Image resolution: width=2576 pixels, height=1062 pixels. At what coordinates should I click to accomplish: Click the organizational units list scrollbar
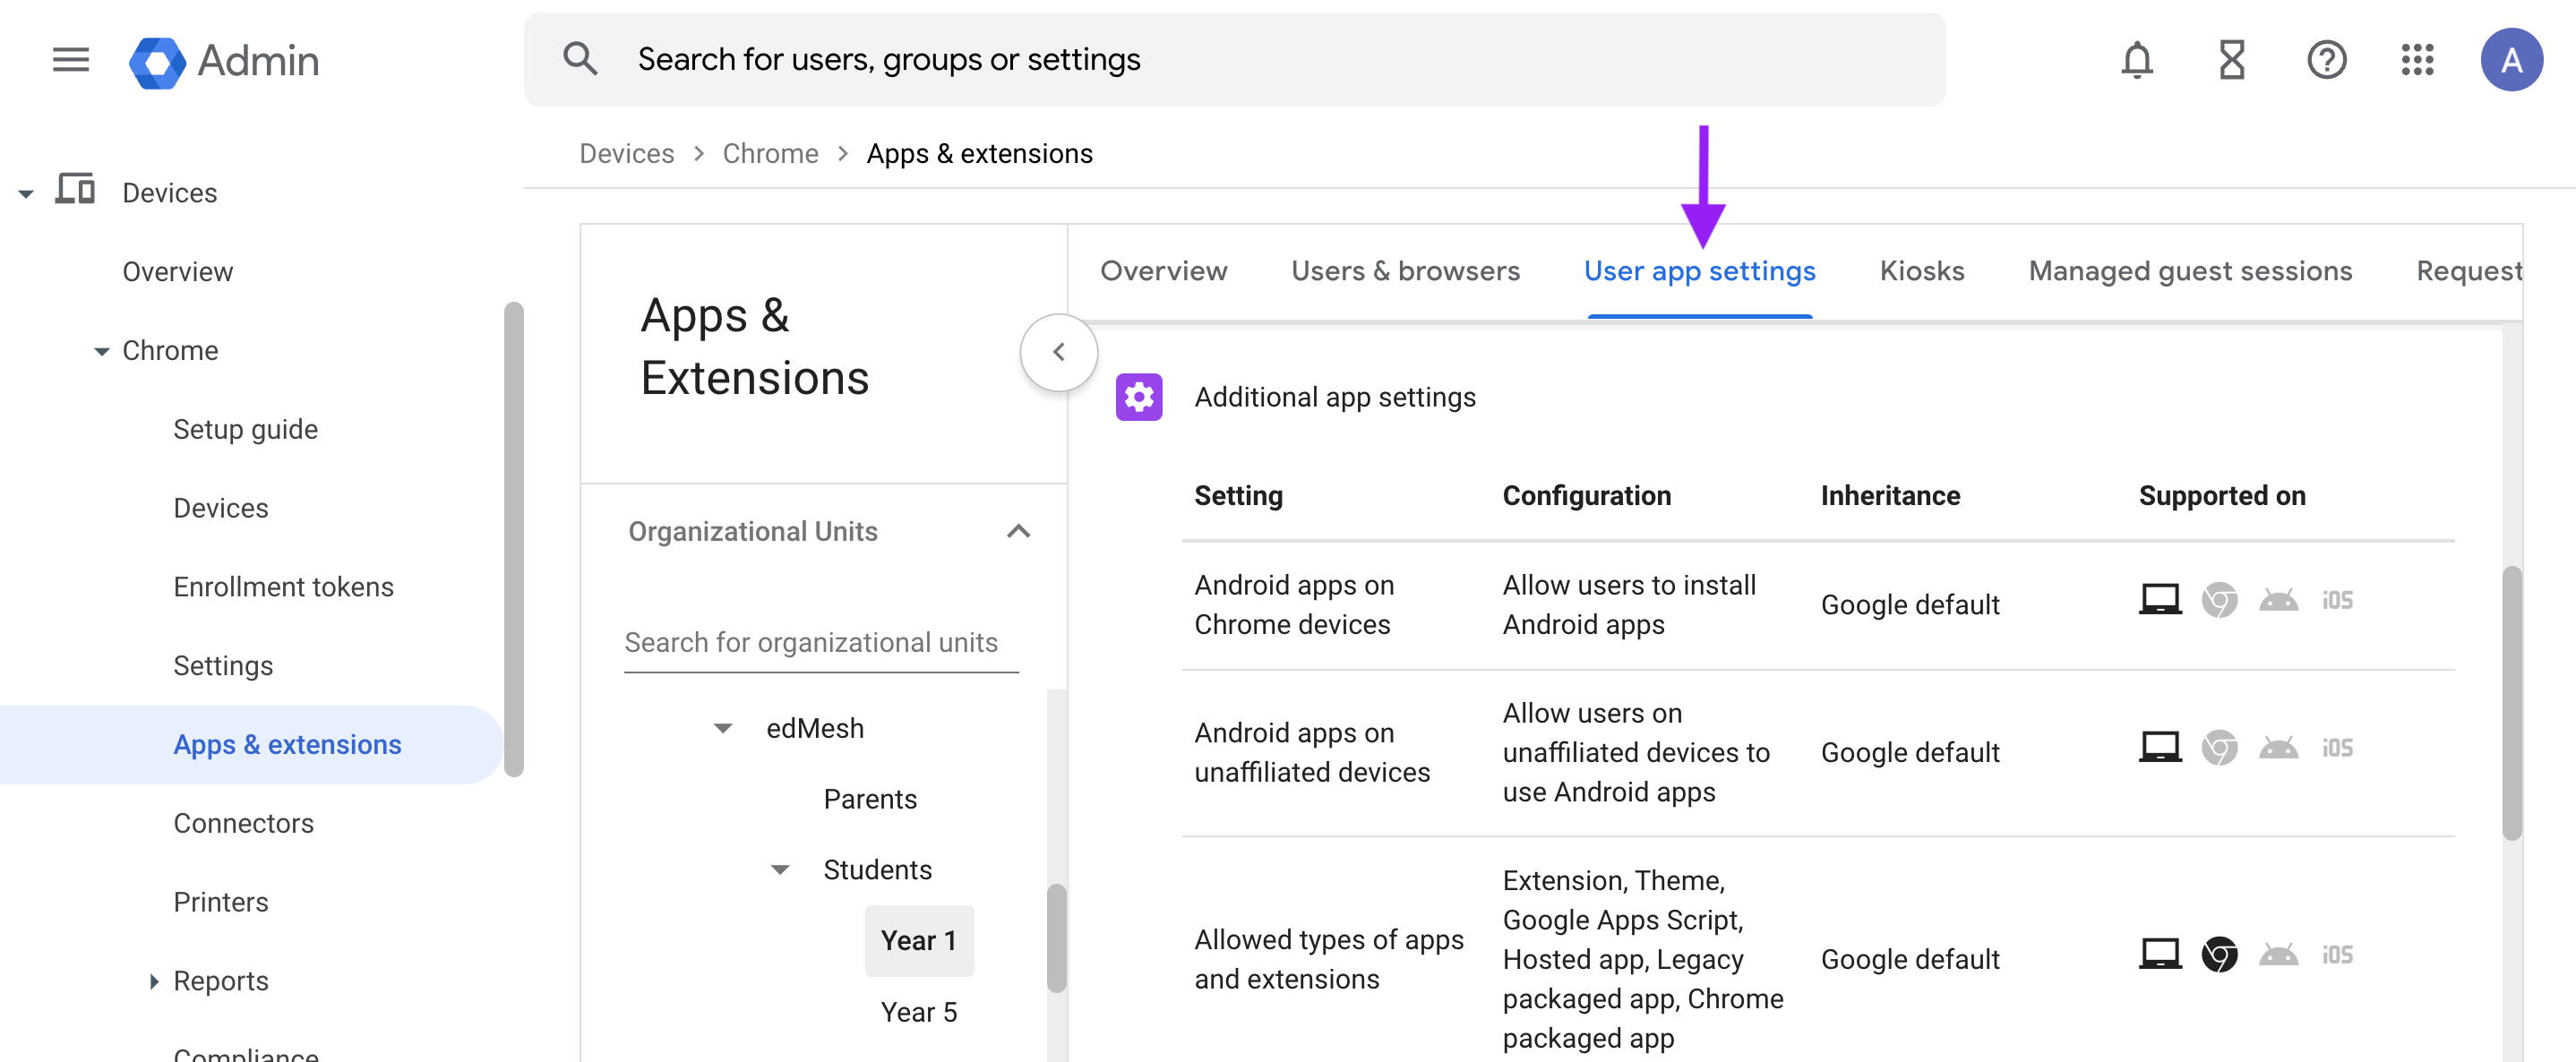point(1056,938)
